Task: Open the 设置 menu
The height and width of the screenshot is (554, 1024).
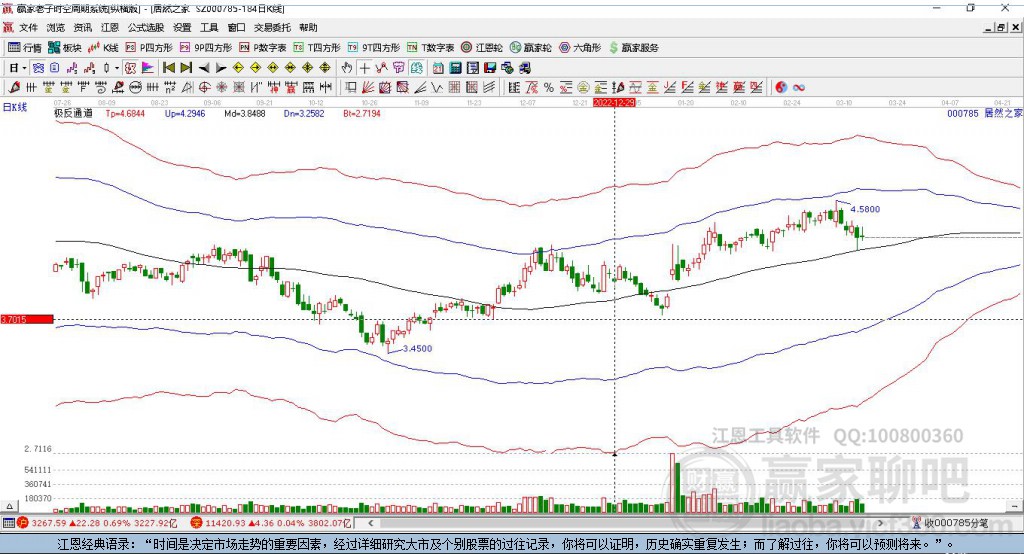Action: pos(182,27)
